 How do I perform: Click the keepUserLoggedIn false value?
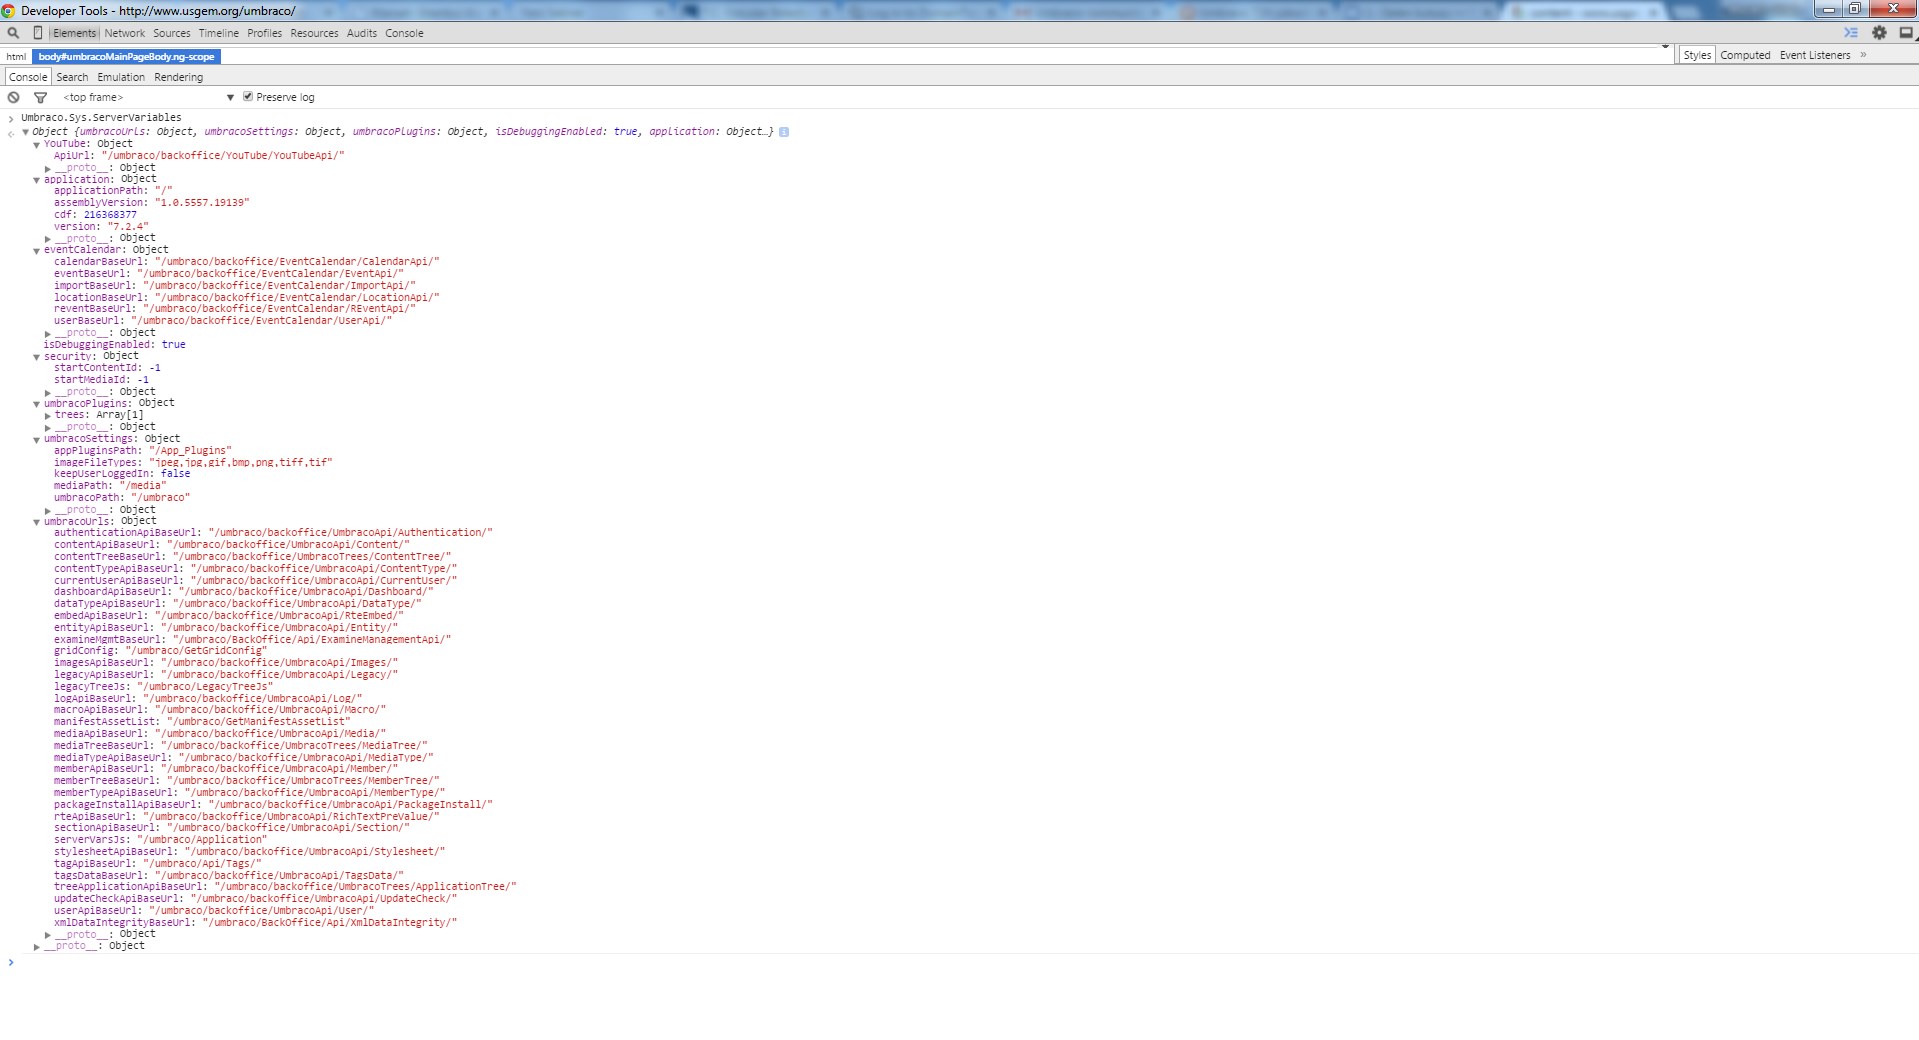175,474
